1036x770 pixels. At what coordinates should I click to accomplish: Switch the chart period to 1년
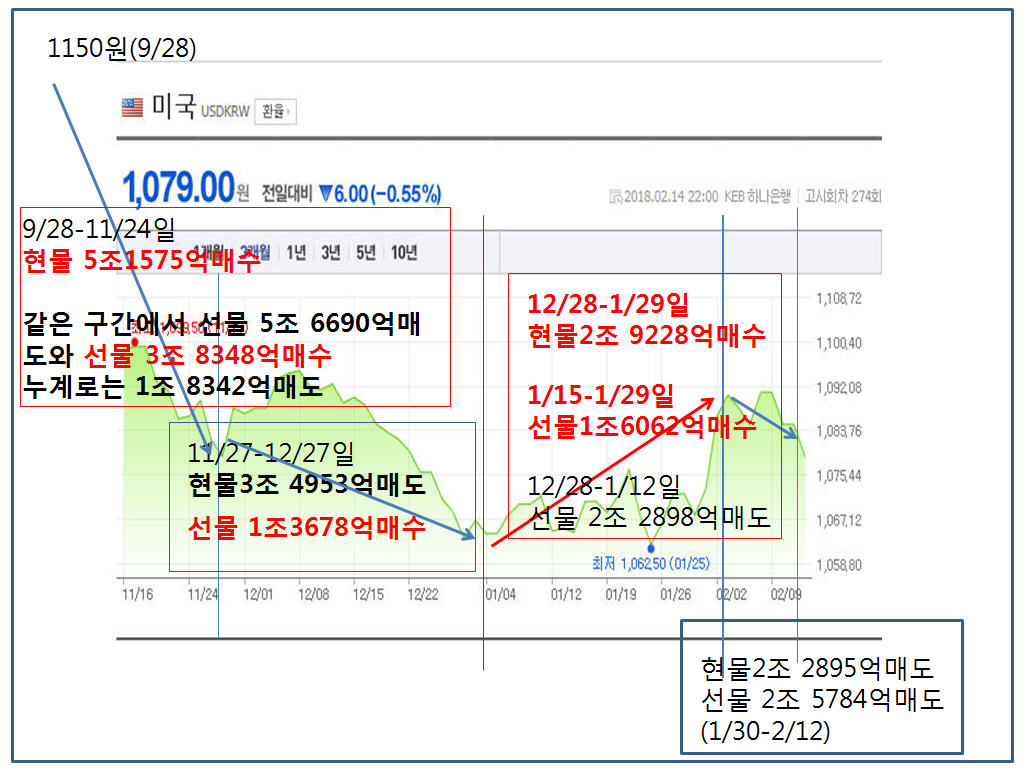tap(296, 252)
